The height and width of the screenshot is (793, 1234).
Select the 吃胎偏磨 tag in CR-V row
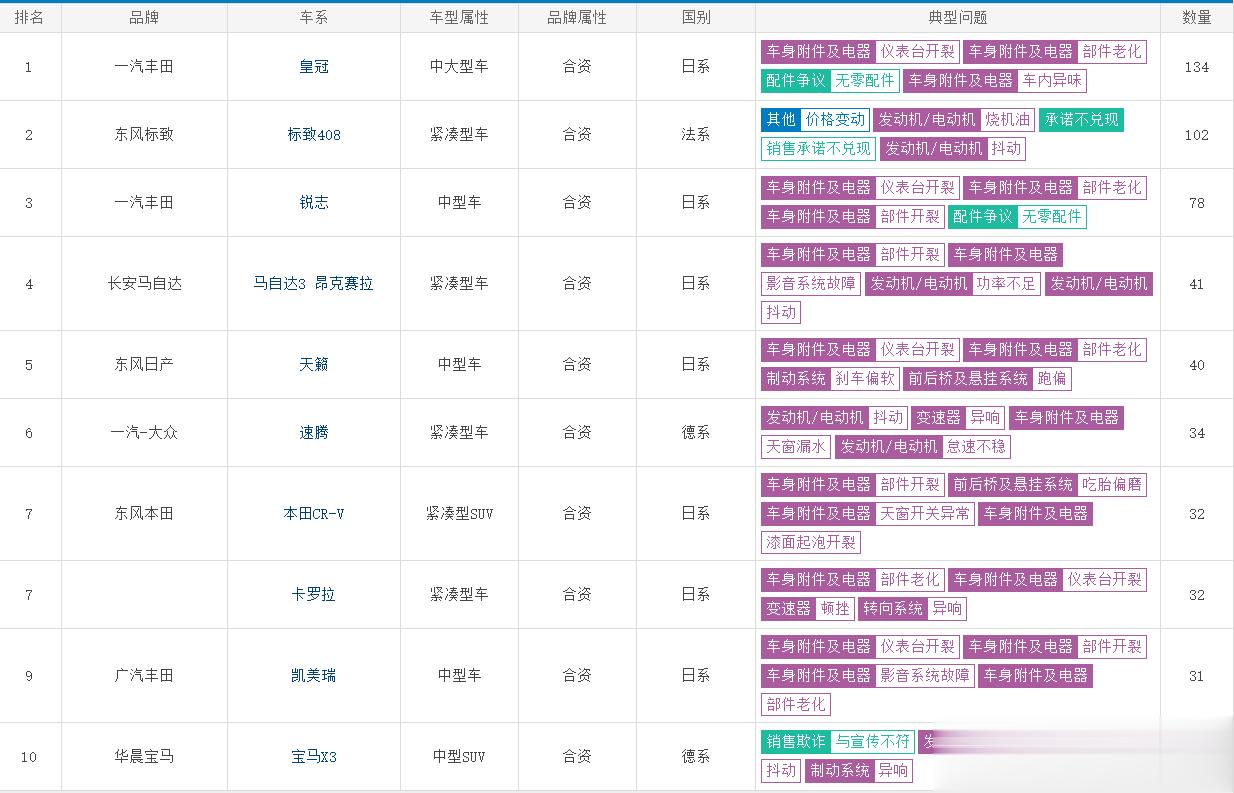tap(1112, 485)
